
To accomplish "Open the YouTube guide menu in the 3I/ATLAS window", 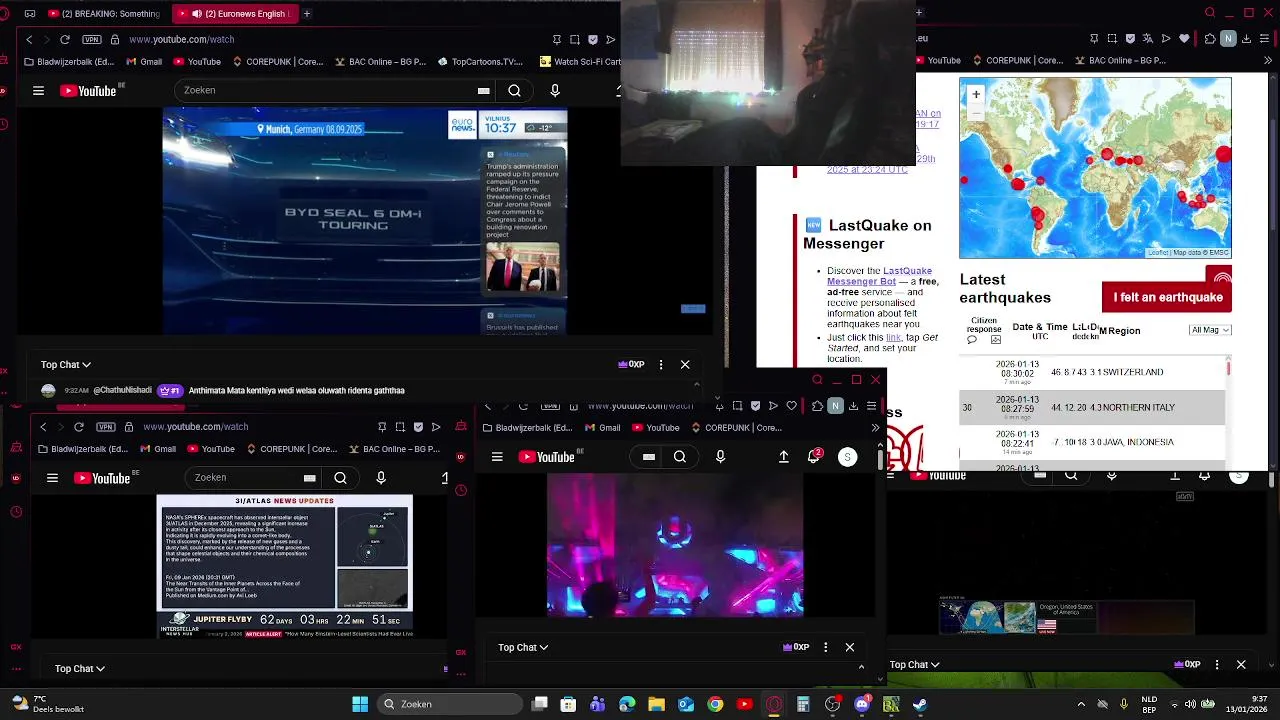I will pyautogui.click(x=52, y=478).
